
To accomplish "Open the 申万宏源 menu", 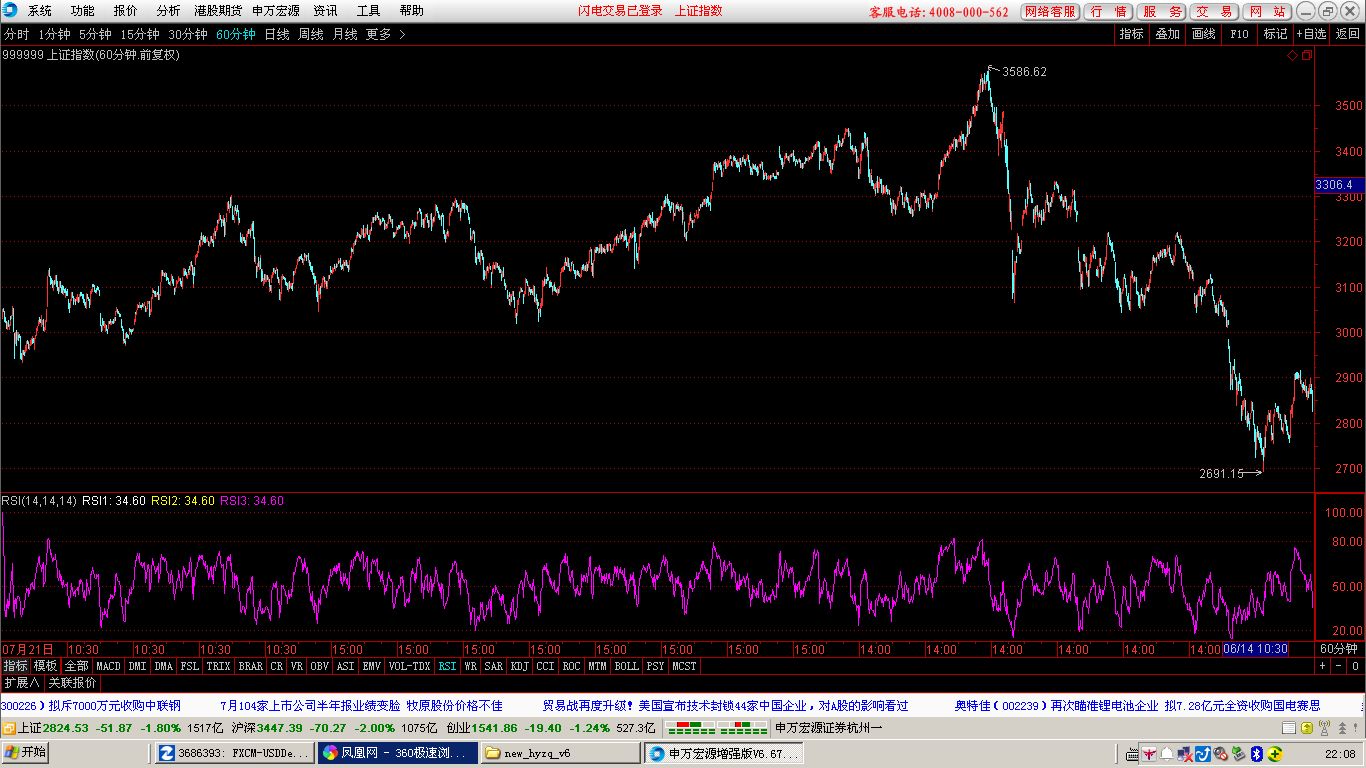I will coord(275,11).
